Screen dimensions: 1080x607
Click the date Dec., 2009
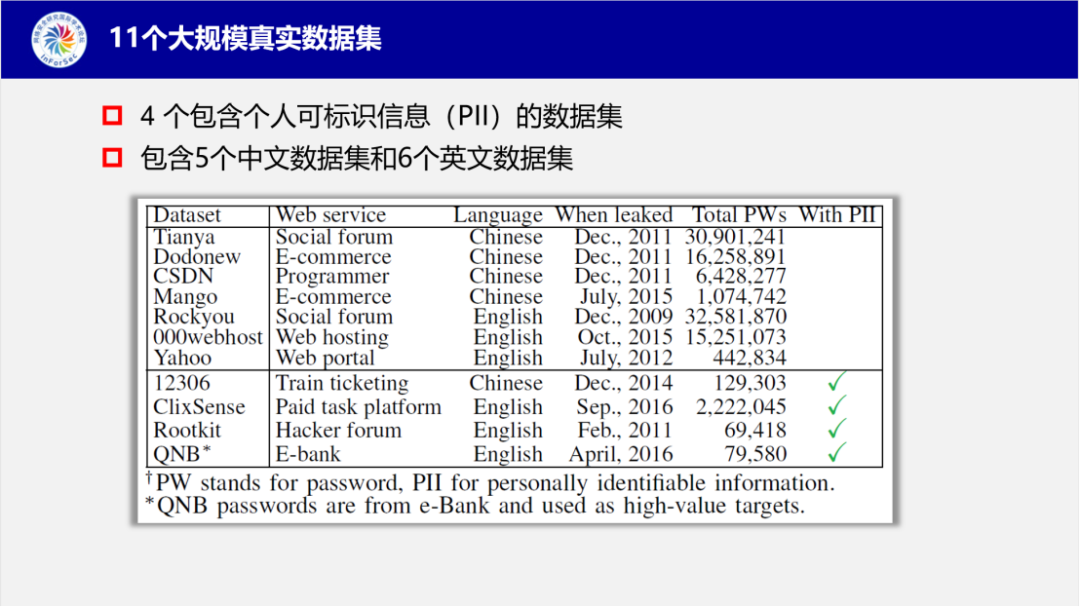[623, 318]
